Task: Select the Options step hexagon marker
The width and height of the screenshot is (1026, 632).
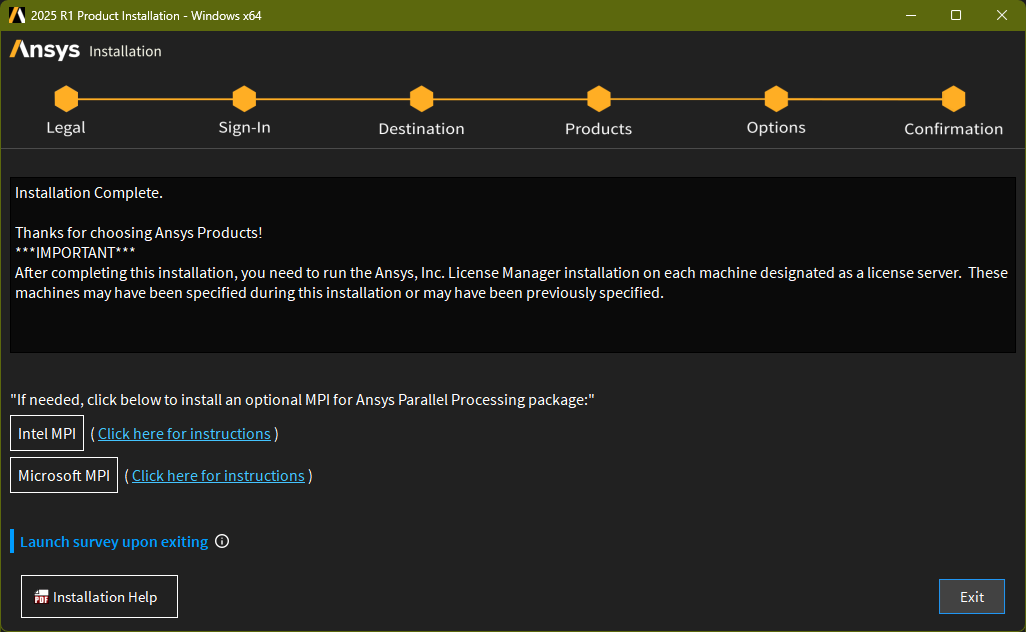Action: (776, 99)
